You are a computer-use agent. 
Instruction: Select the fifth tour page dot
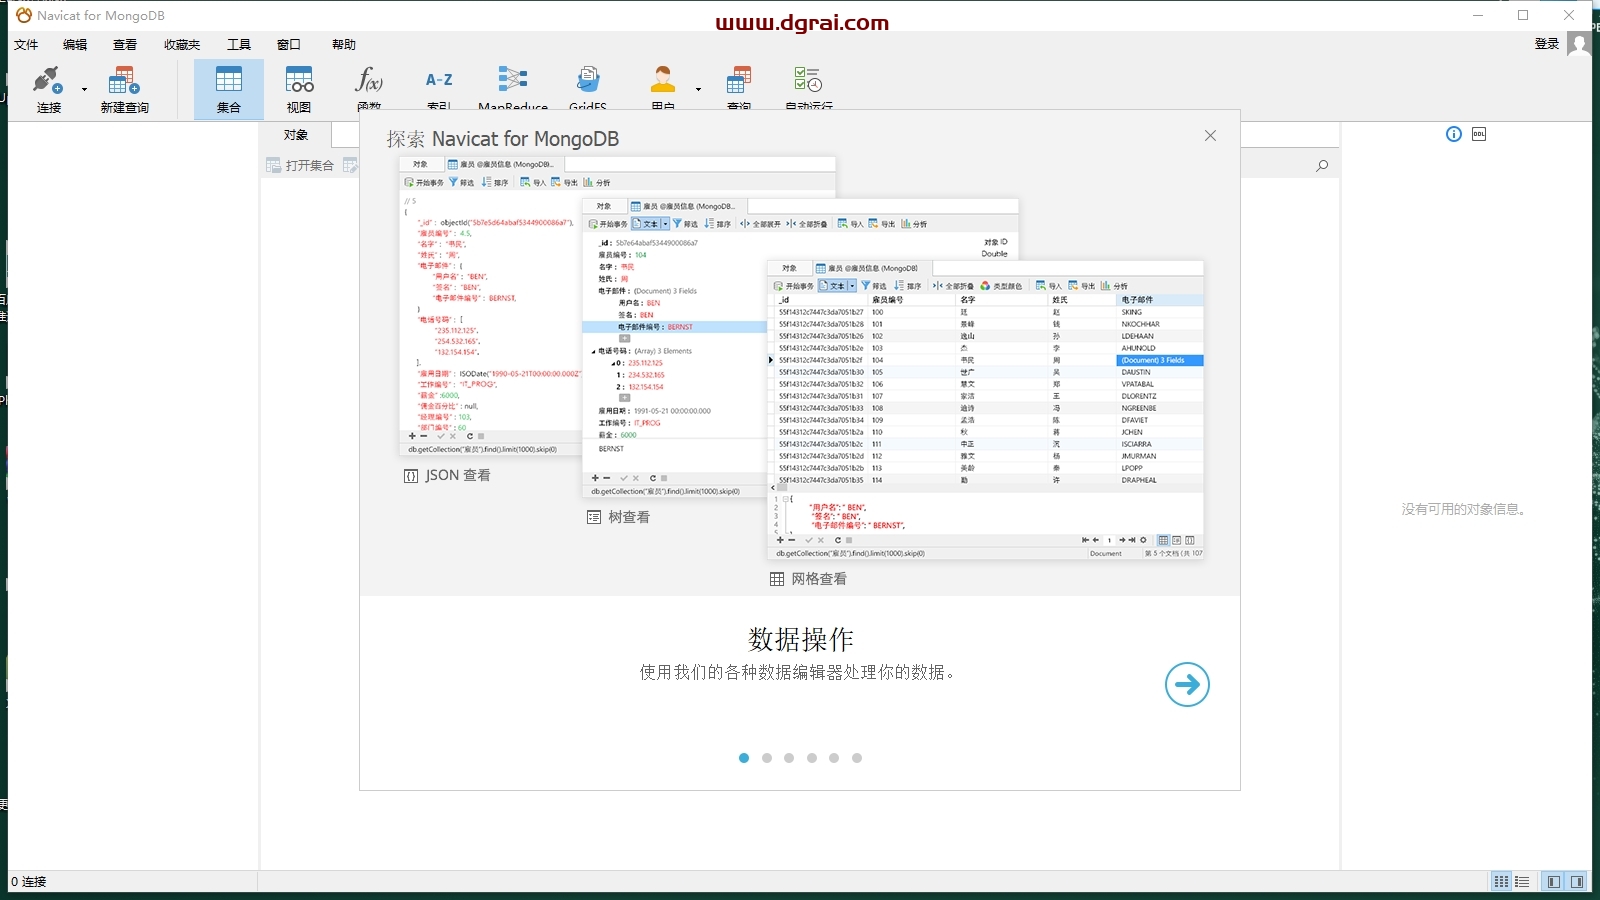[x=834, y=758]
